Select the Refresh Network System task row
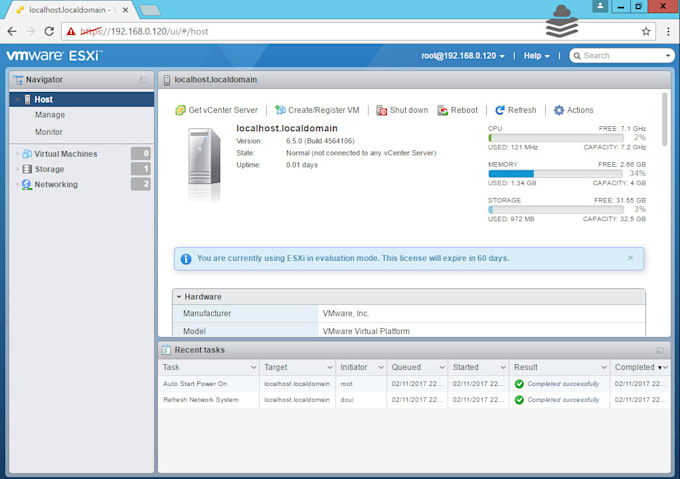680x479 pixels. pos(414,400)
